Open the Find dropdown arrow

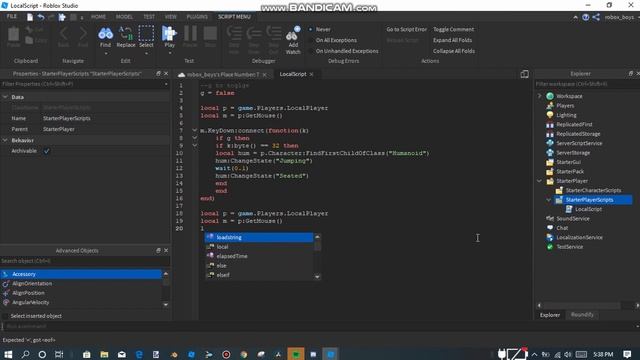[106, 53]
